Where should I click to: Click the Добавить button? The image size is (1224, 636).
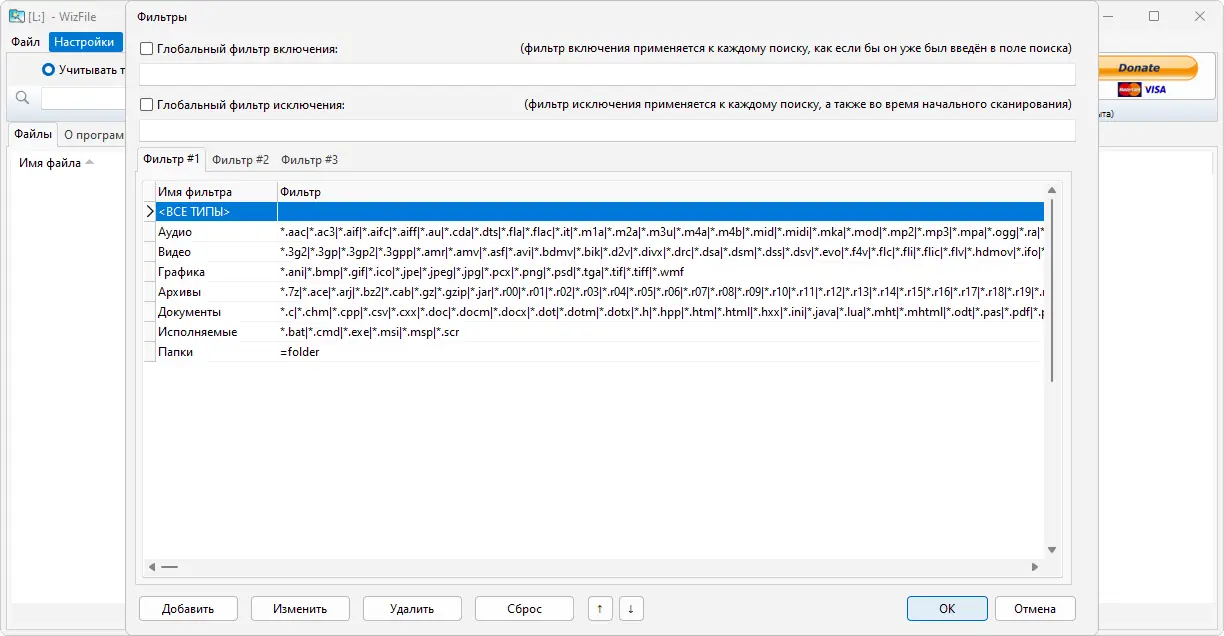[x=188, y=608]
